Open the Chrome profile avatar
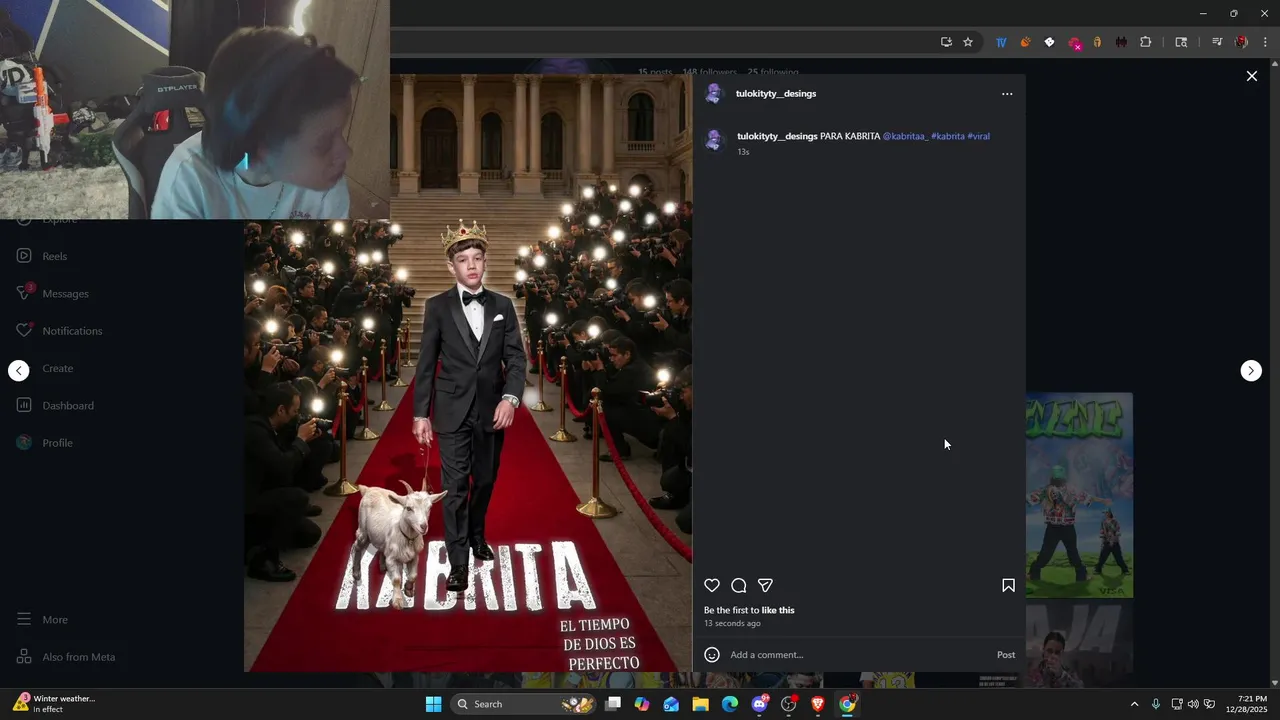 1241,42
